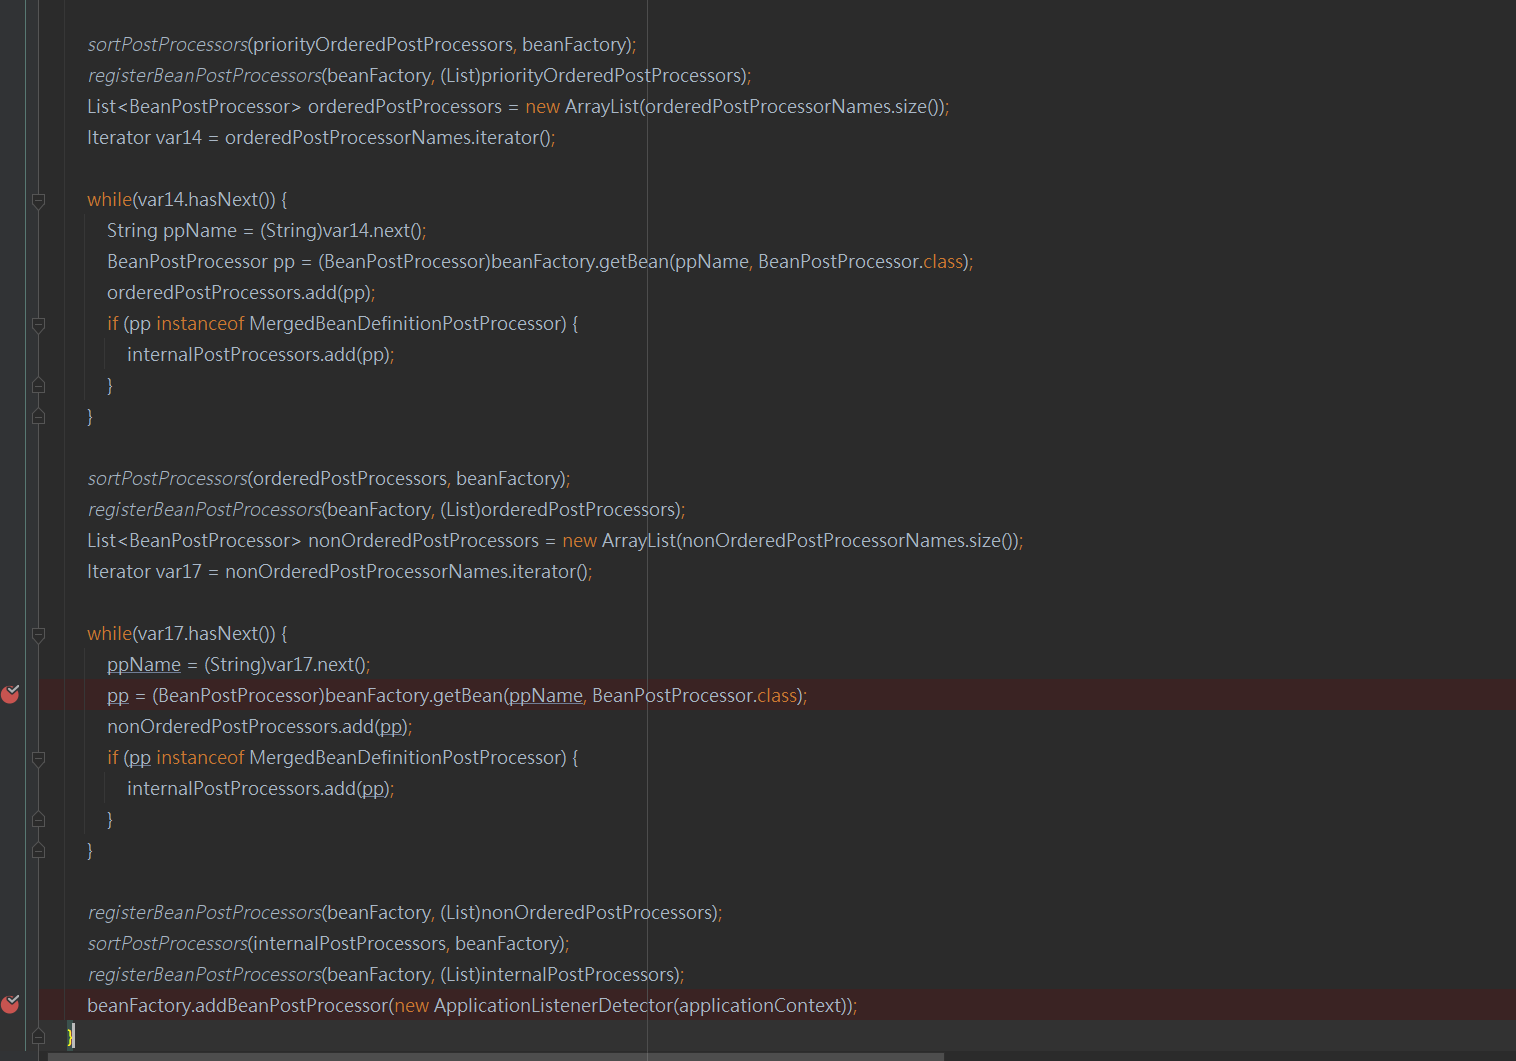1516x1061 pixels.
Task: Click fold end marker of first if block
Action: 38,385
